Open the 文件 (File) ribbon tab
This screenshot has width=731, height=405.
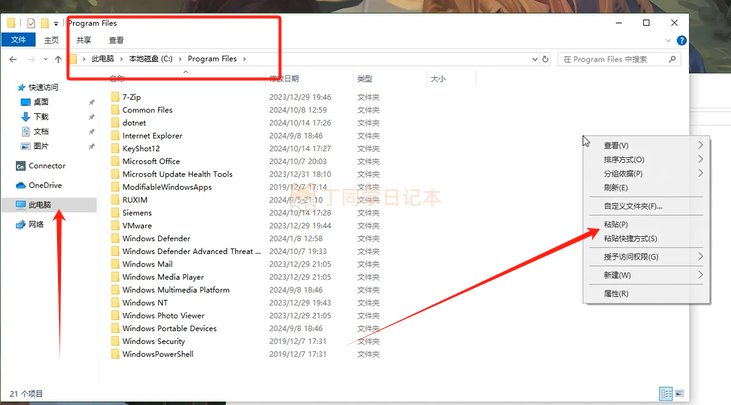pos(17,40)
